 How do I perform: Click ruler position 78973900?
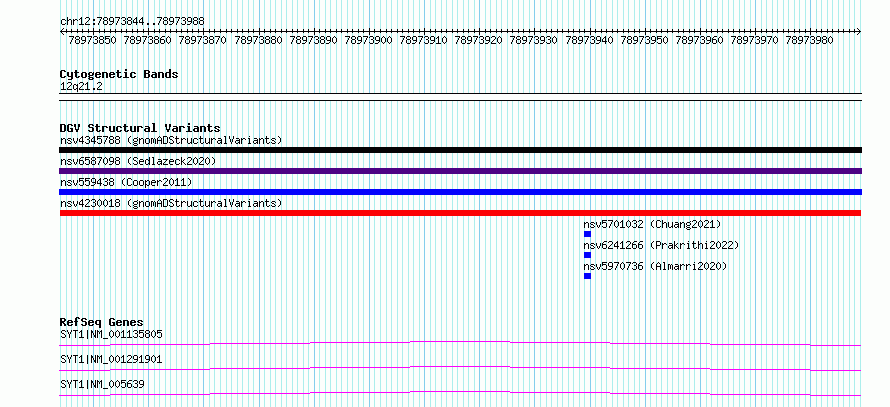368,40
